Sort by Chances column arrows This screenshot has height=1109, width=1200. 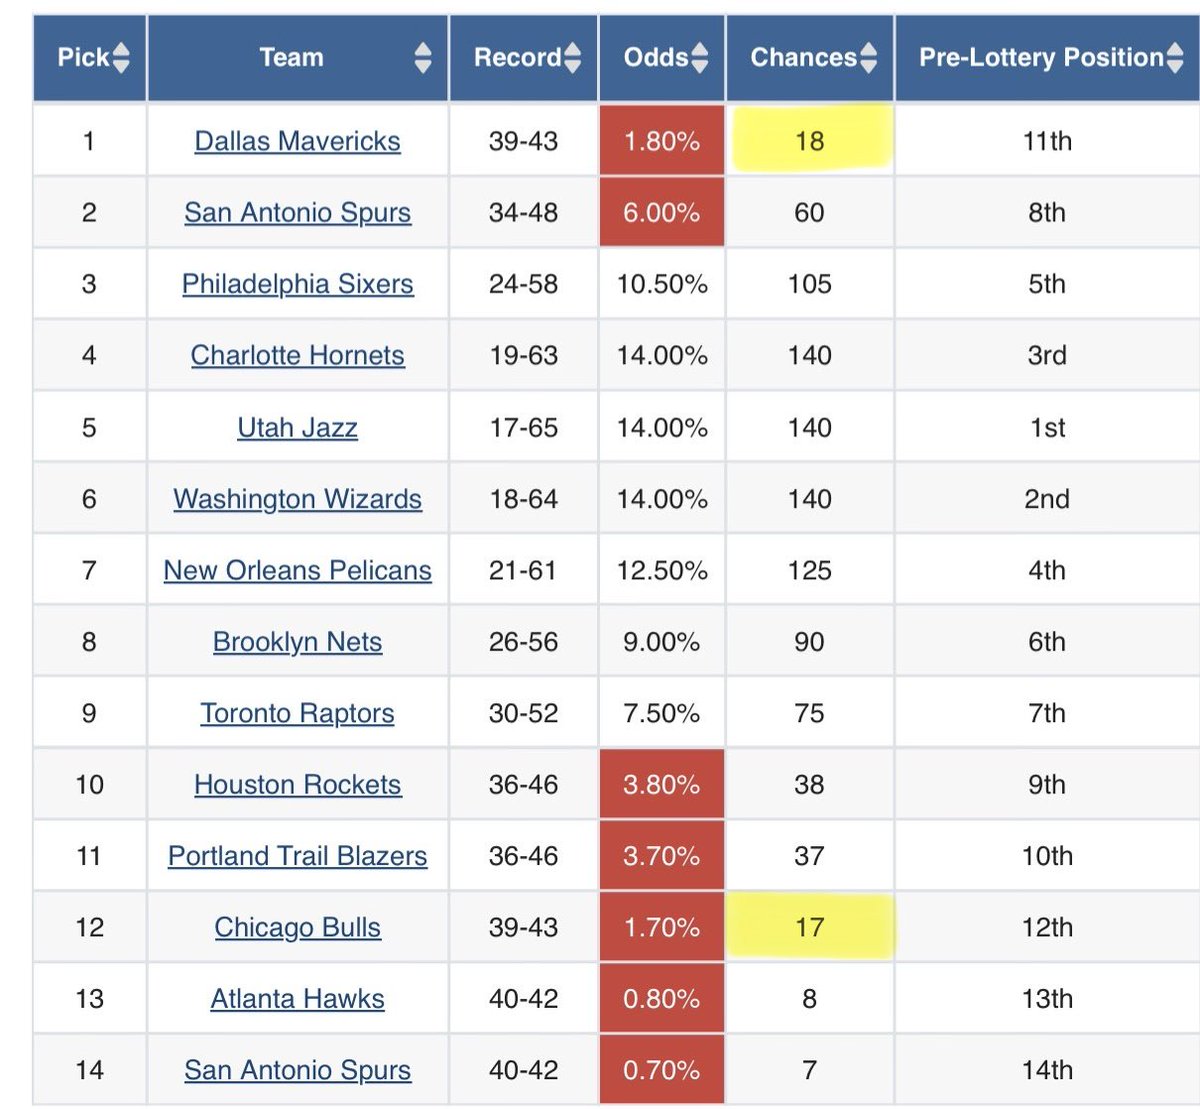868,58
